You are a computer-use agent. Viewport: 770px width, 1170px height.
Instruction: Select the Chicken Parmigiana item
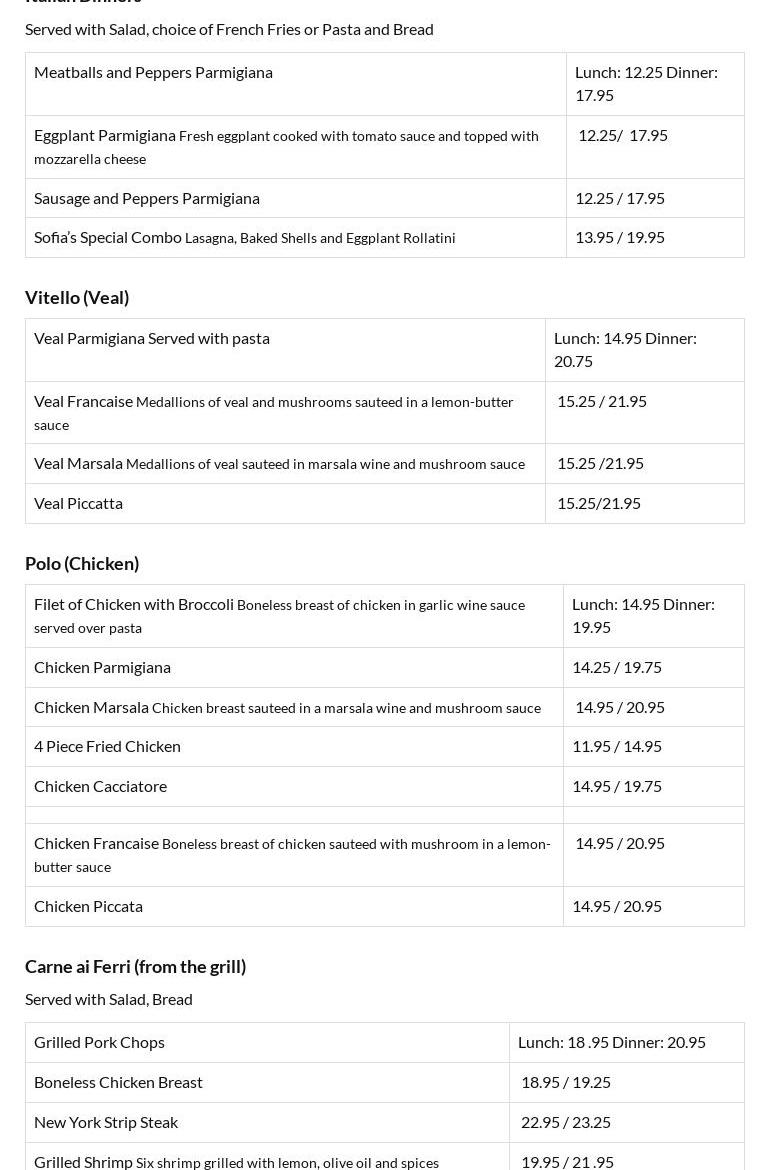(x=103, y=667)
